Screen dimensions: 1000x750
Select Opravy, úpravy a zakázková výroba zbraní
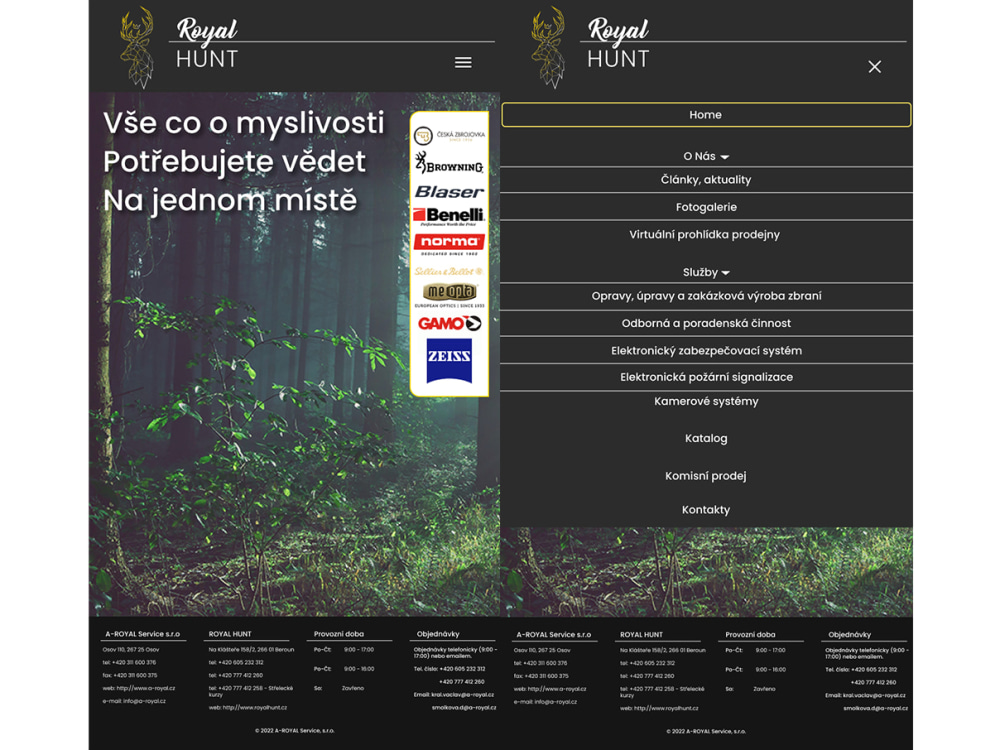pos(706,296)
